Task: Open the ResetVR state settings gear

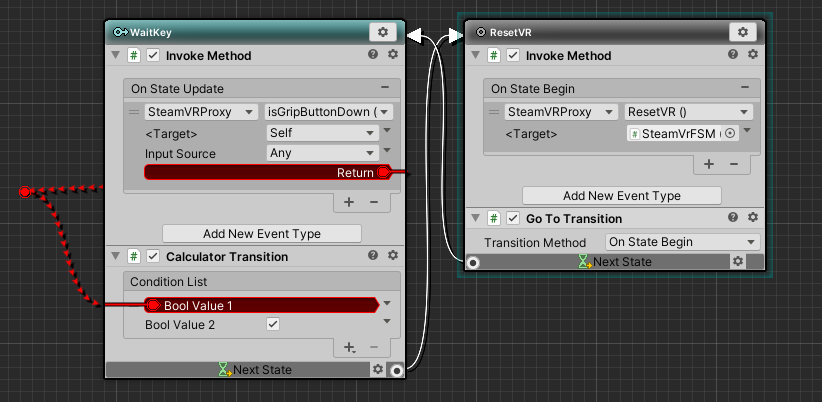Action: (742, 33)
